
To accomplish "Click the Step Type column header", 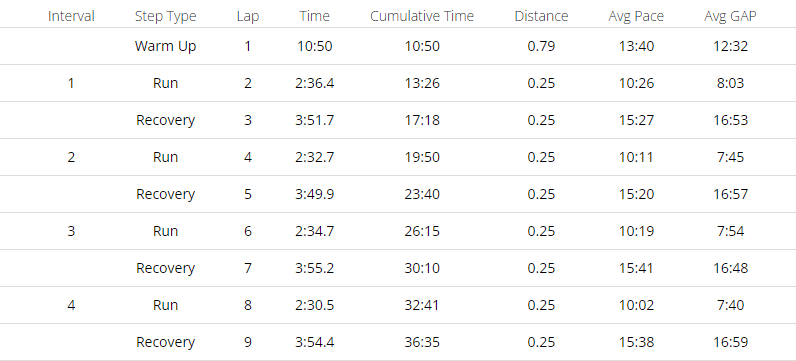I will click(165, 16).
